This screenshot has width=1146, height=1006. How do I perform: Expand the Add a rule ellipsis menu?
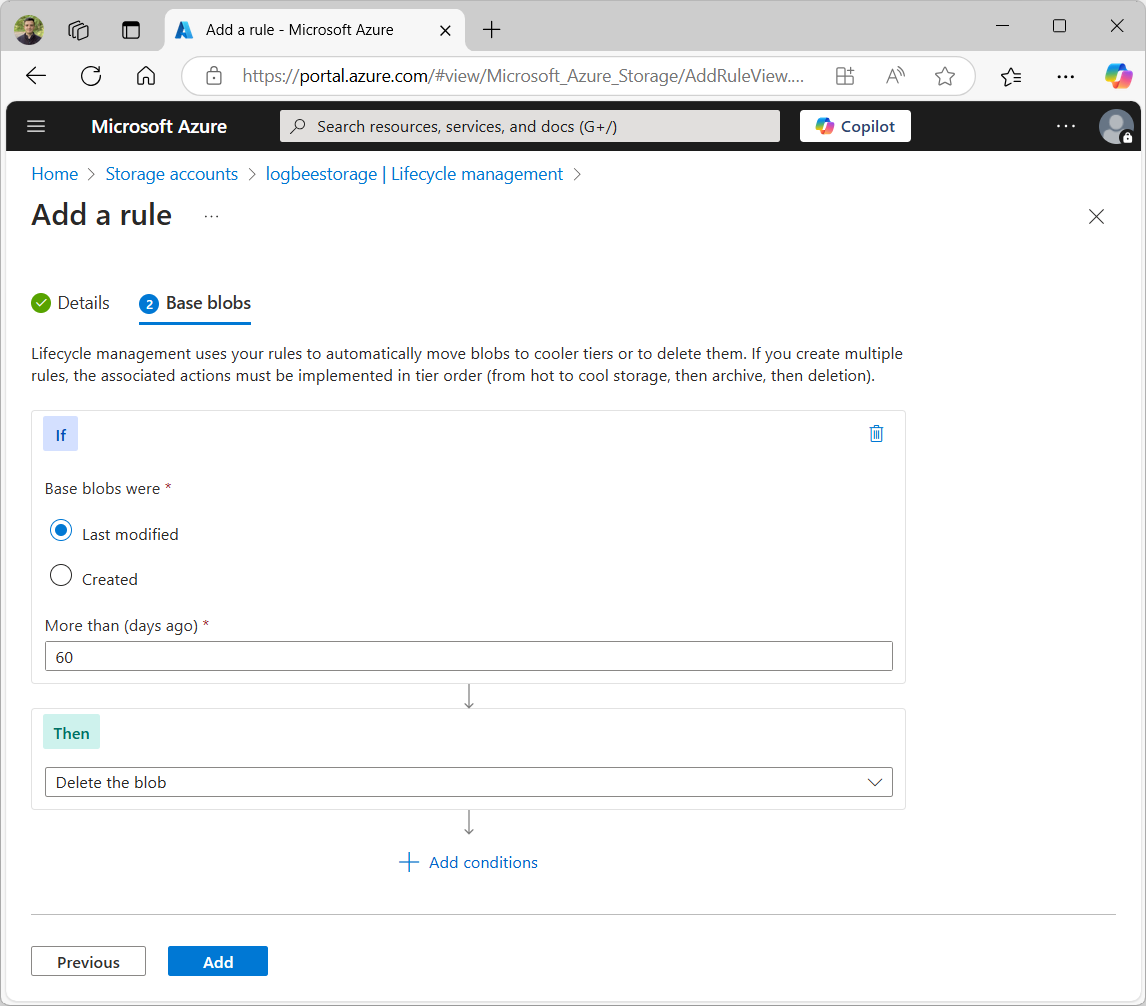[x=210, y=215]
